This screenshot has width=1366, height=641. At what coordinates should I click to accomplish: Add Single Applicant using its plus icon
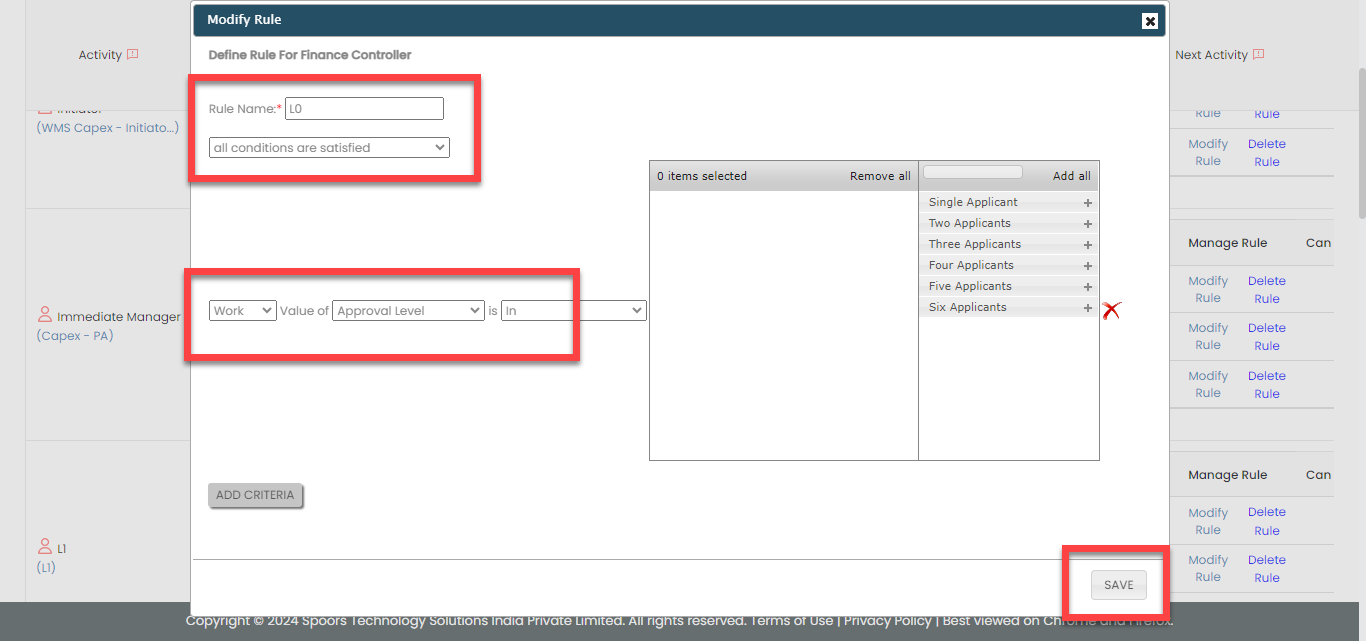[1088, 203]
